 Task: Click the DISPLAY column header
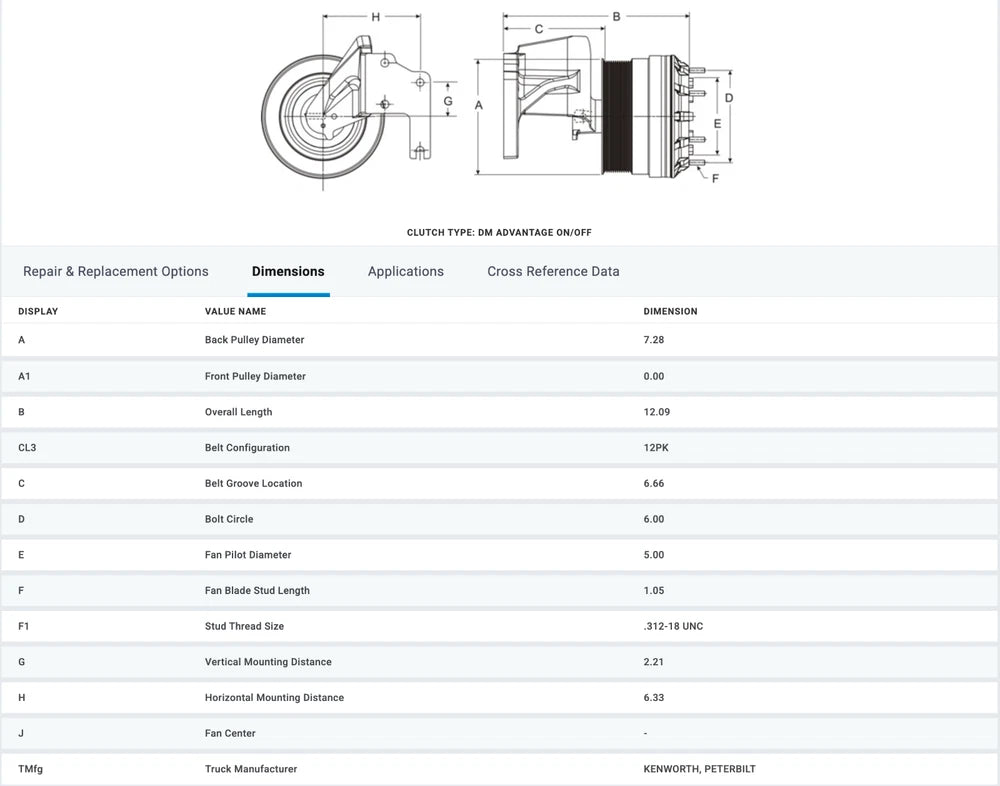point(38,311)
